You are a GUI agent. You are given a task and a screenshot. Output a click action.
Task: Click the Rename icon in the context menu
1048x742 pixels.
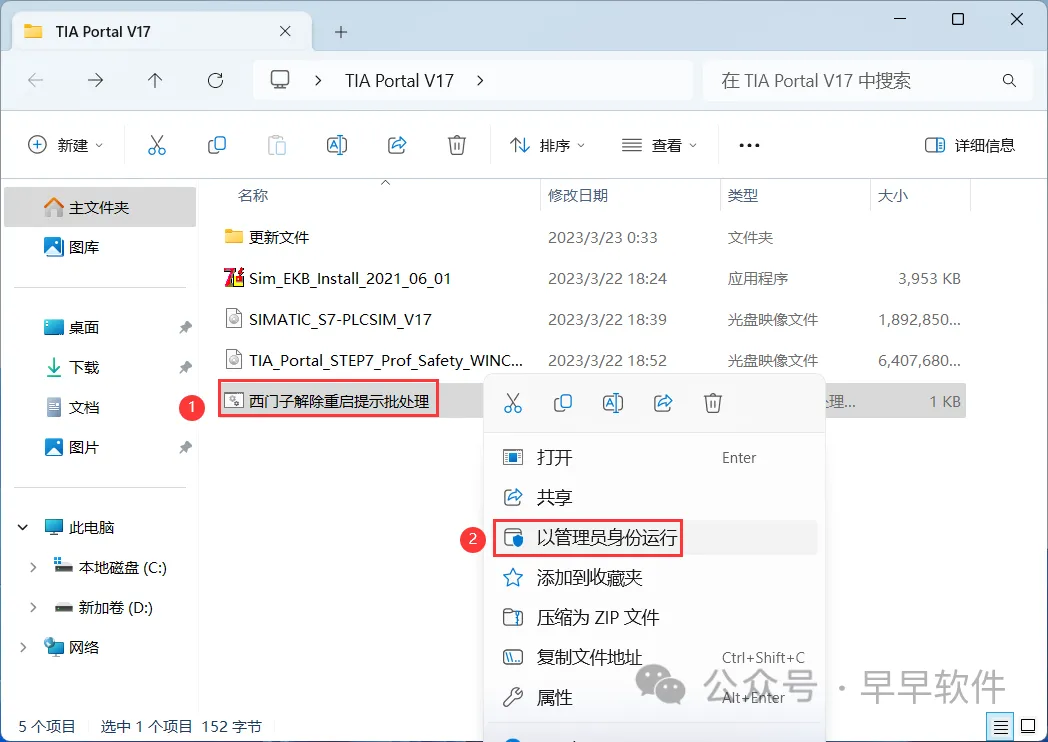pos(613,403)
